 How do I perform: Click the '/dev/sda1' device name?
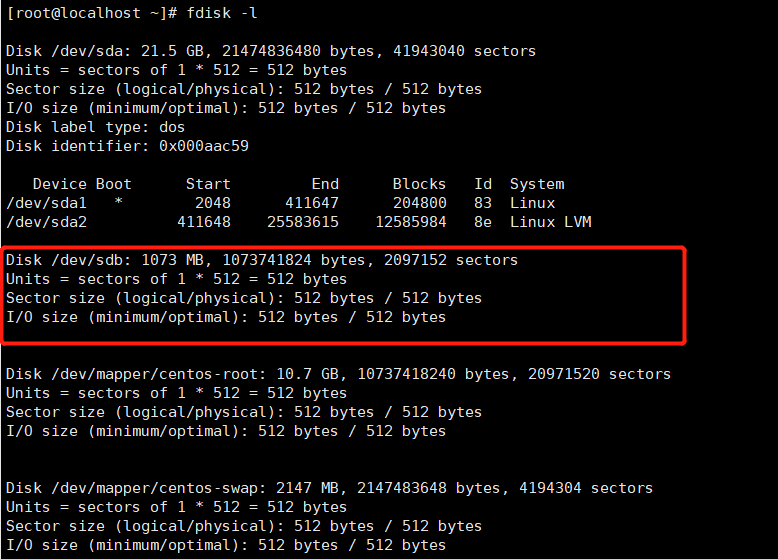coord(46,203)
